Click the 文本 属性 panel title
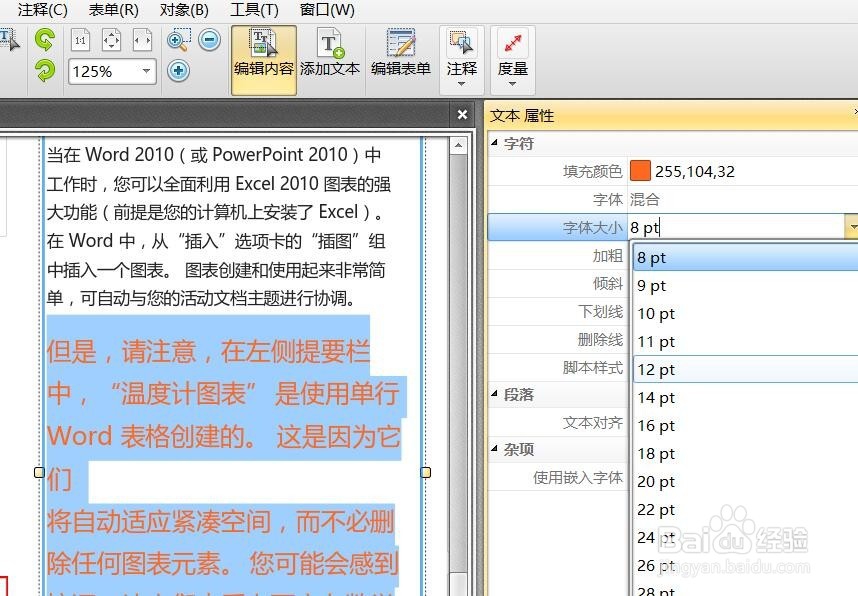 (x=522, y=116)
